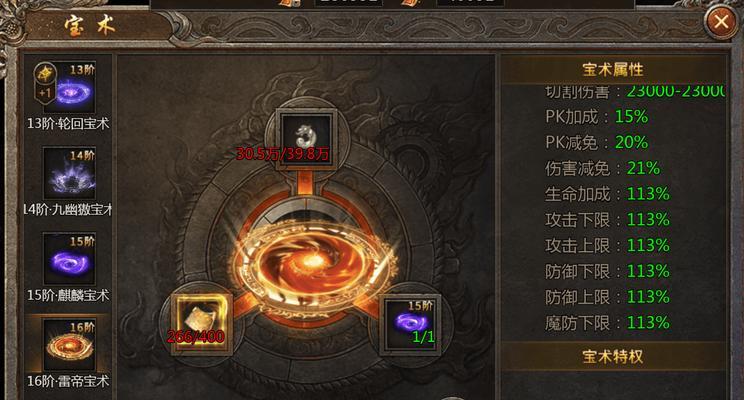Screen dimensions: 744x400
Task: Click the 宝术 title label
Action: 90,26
